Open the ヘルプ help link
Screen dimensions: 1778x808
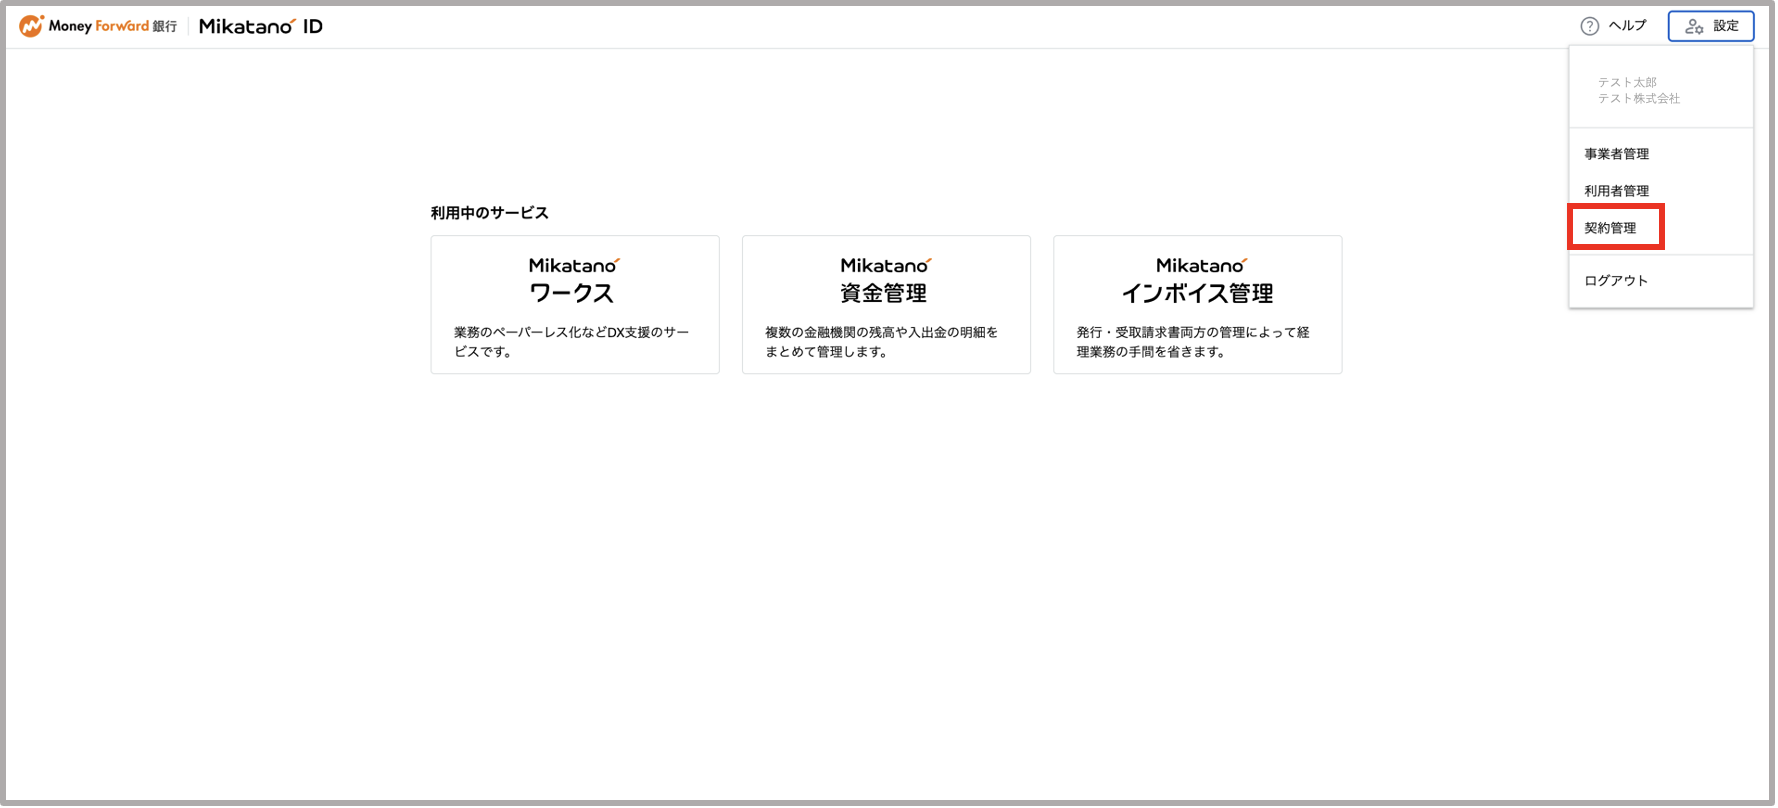click(1613, 26)
